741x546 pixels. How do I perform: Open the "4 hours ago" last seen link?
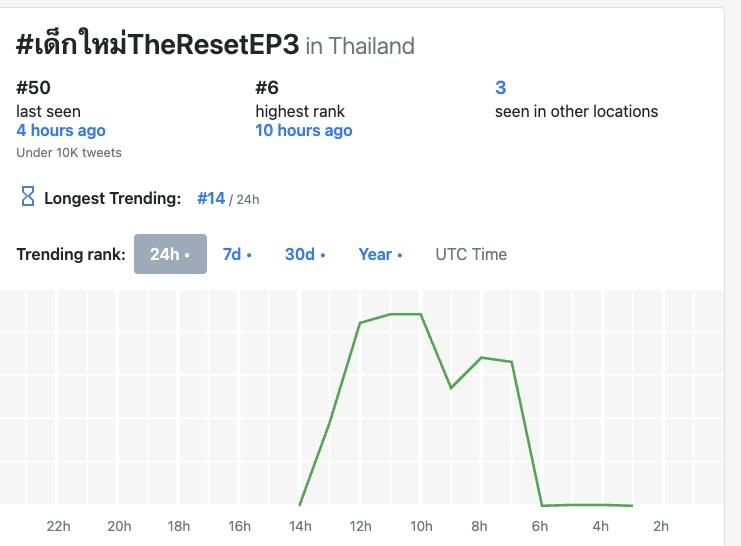(61, 130)
